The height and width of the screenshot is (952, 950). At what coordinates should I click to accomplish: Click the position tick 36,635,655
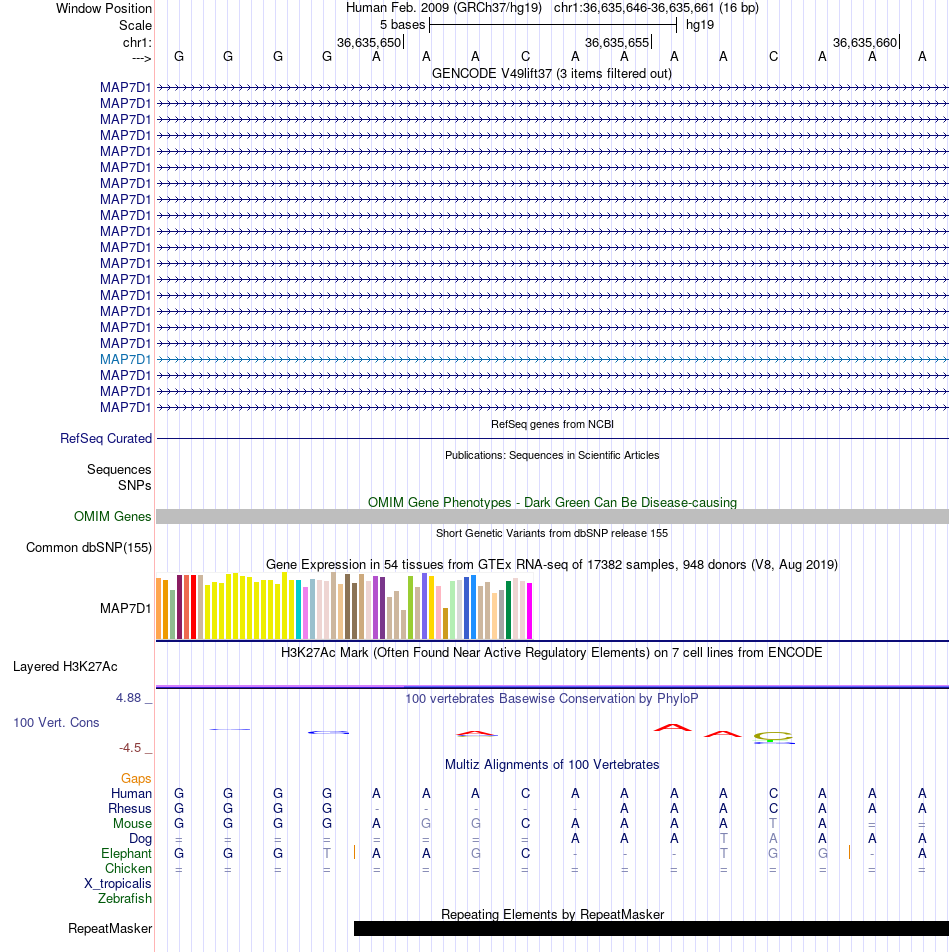click(617, 42)
